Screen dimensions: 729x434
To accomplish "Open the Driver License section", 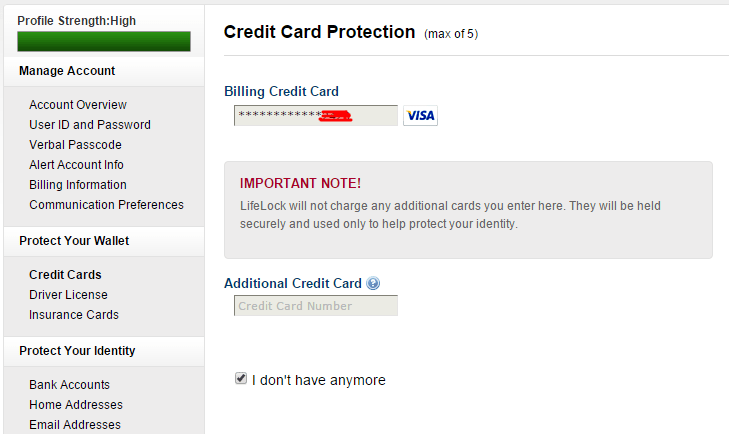I will click(68, 295).
